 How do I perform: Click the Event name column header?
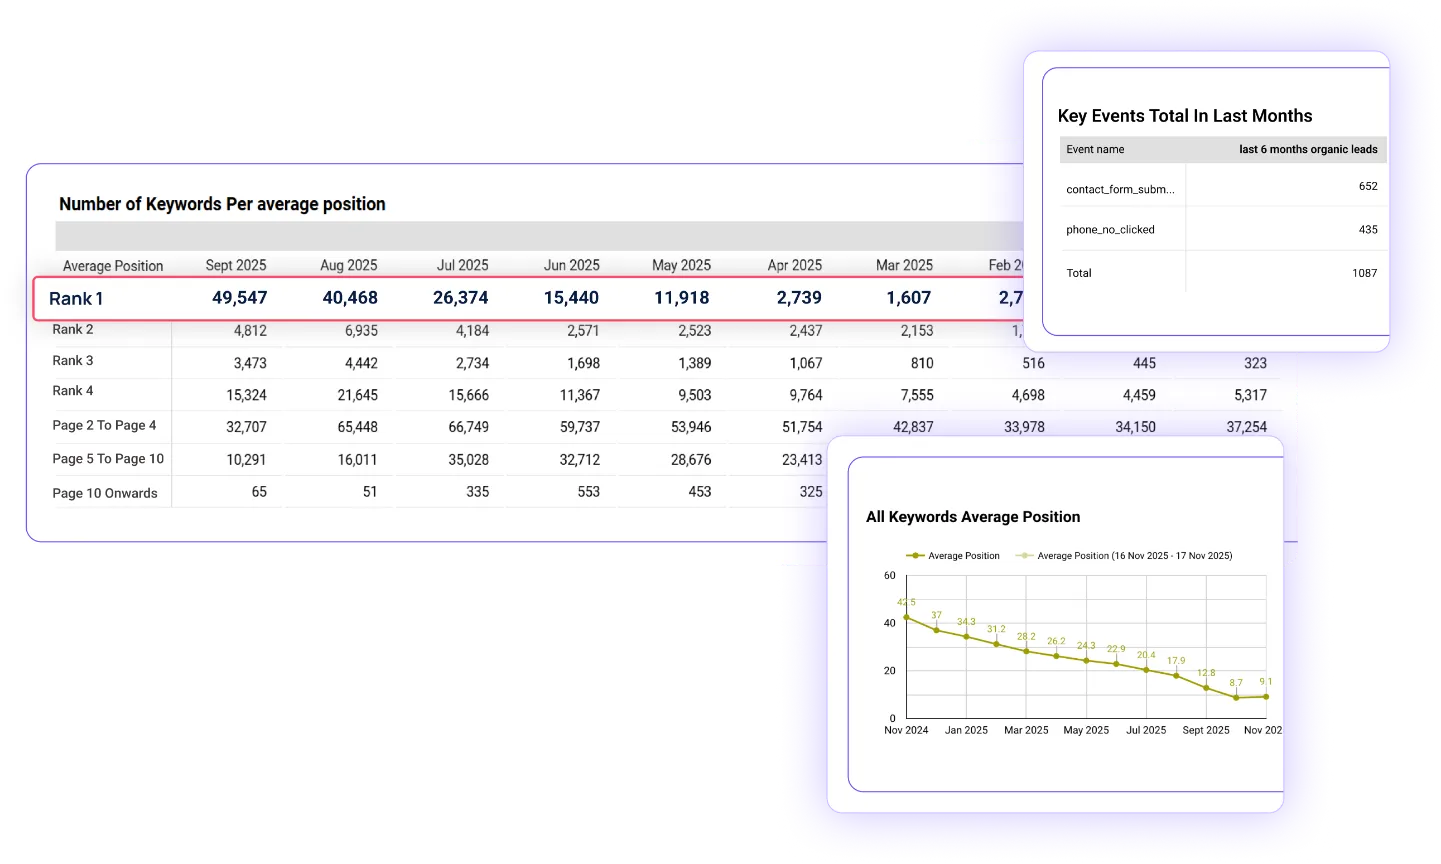[x=1095, y=149]
